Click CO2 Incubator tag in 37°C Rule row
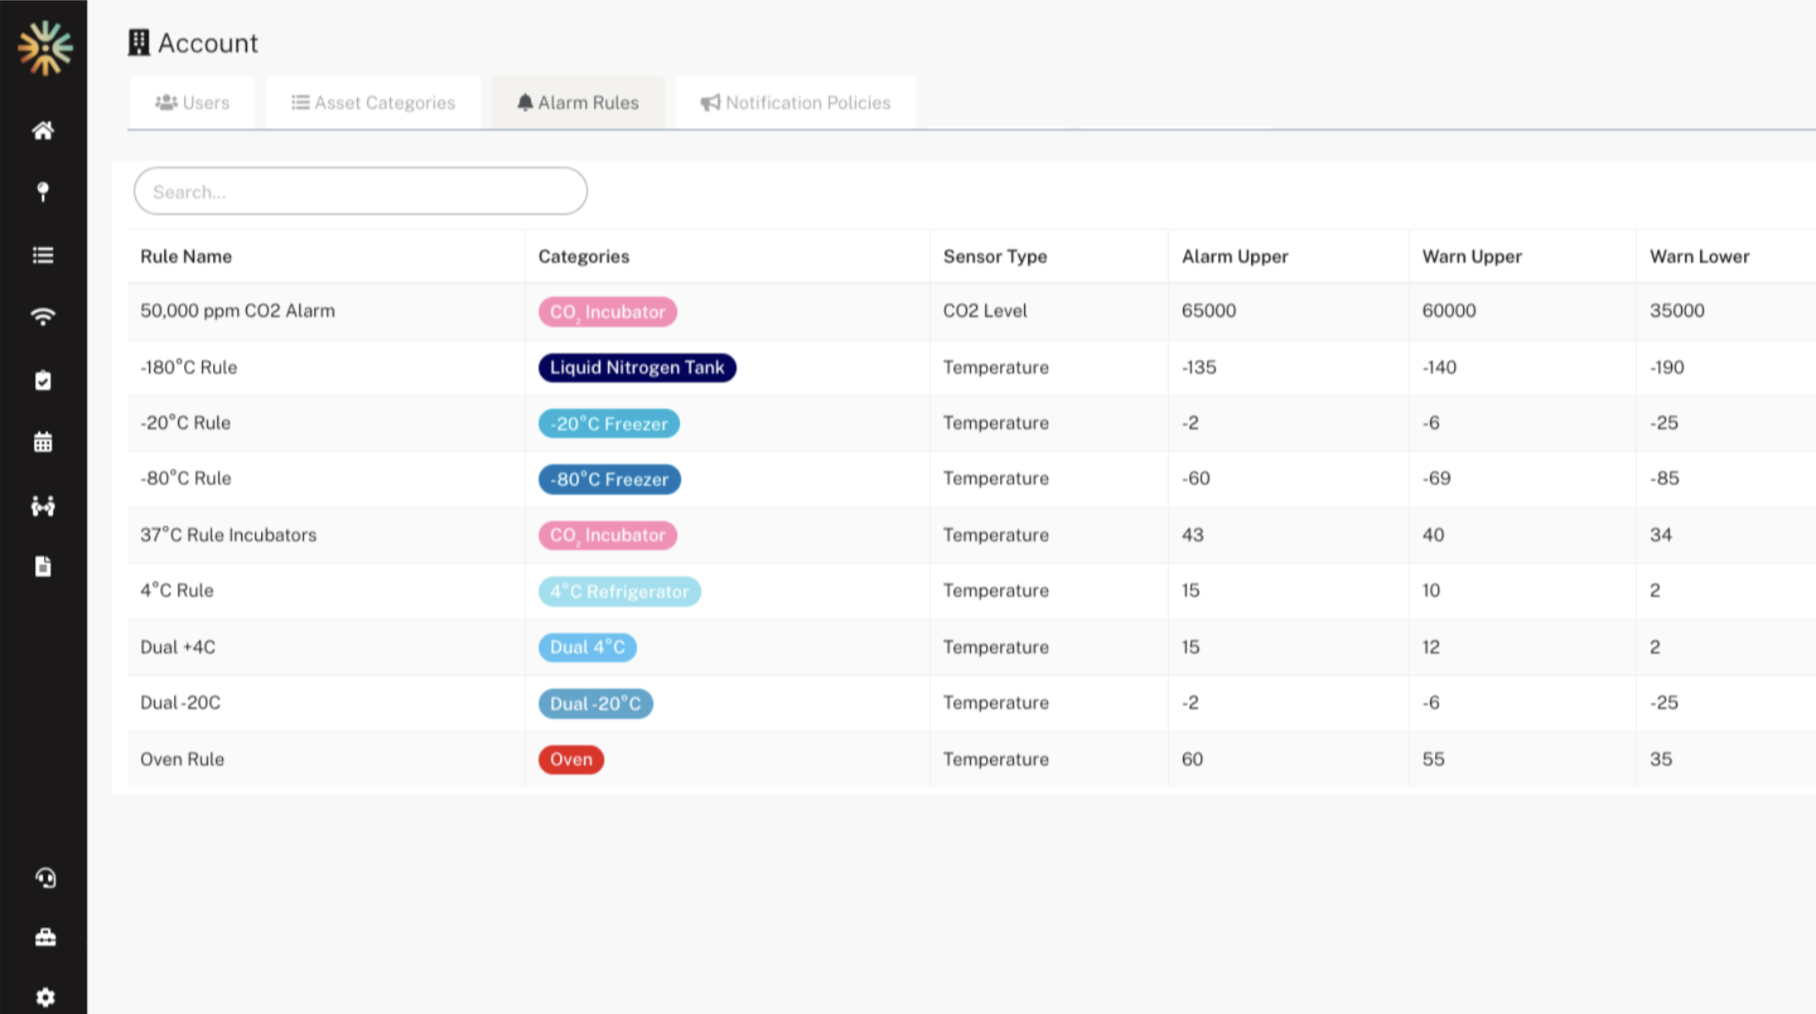 coord(608,535)
